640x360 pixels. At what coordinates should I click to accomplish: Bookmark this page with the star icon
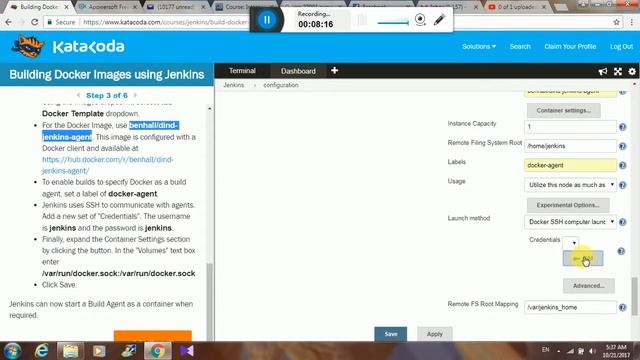point(616,22)
